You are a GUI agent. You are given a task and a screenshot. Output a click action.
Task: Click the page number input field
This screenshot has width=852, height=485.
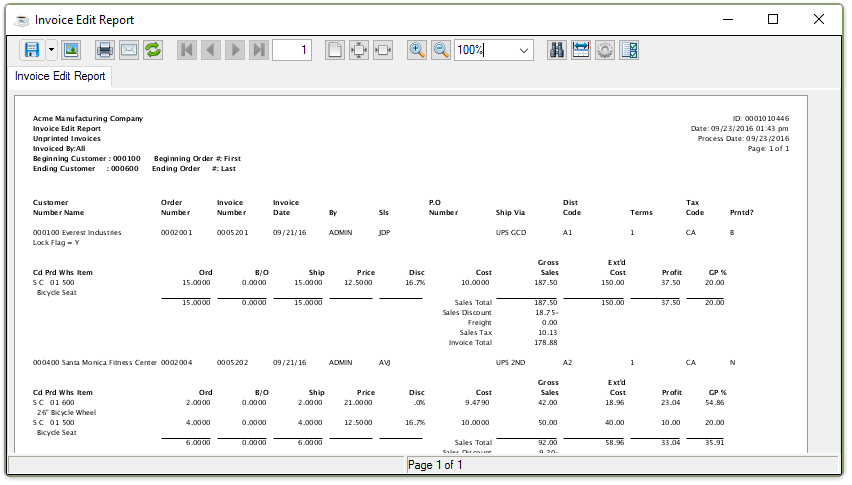291,50
